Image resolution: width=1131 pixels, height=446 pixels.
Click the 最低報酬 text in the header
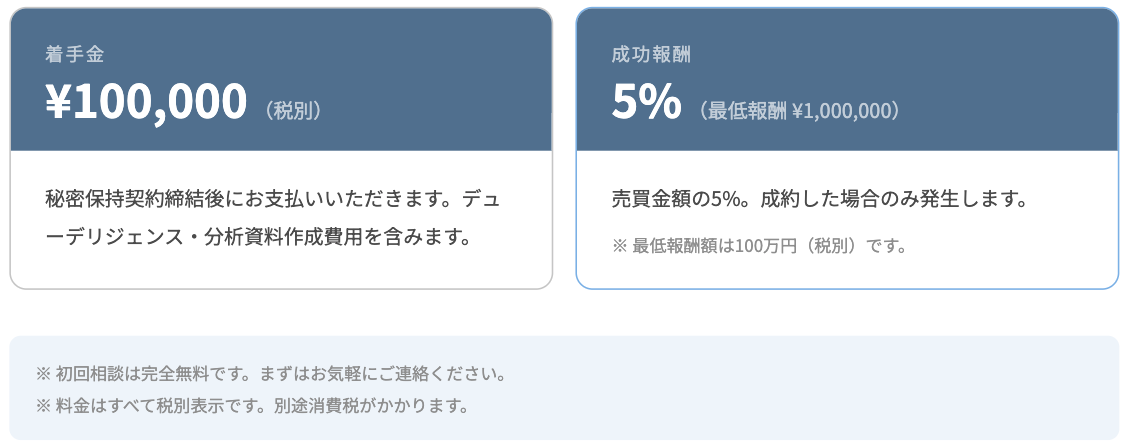tap(747, 110)
